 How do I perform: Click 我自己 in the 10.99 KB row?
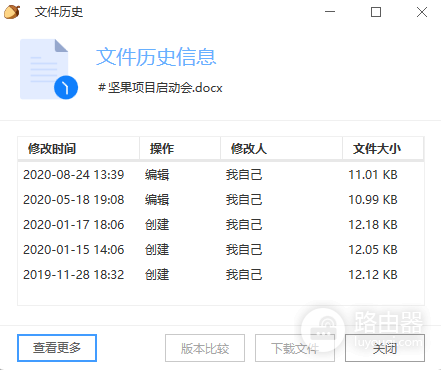(x=244, y=200)
